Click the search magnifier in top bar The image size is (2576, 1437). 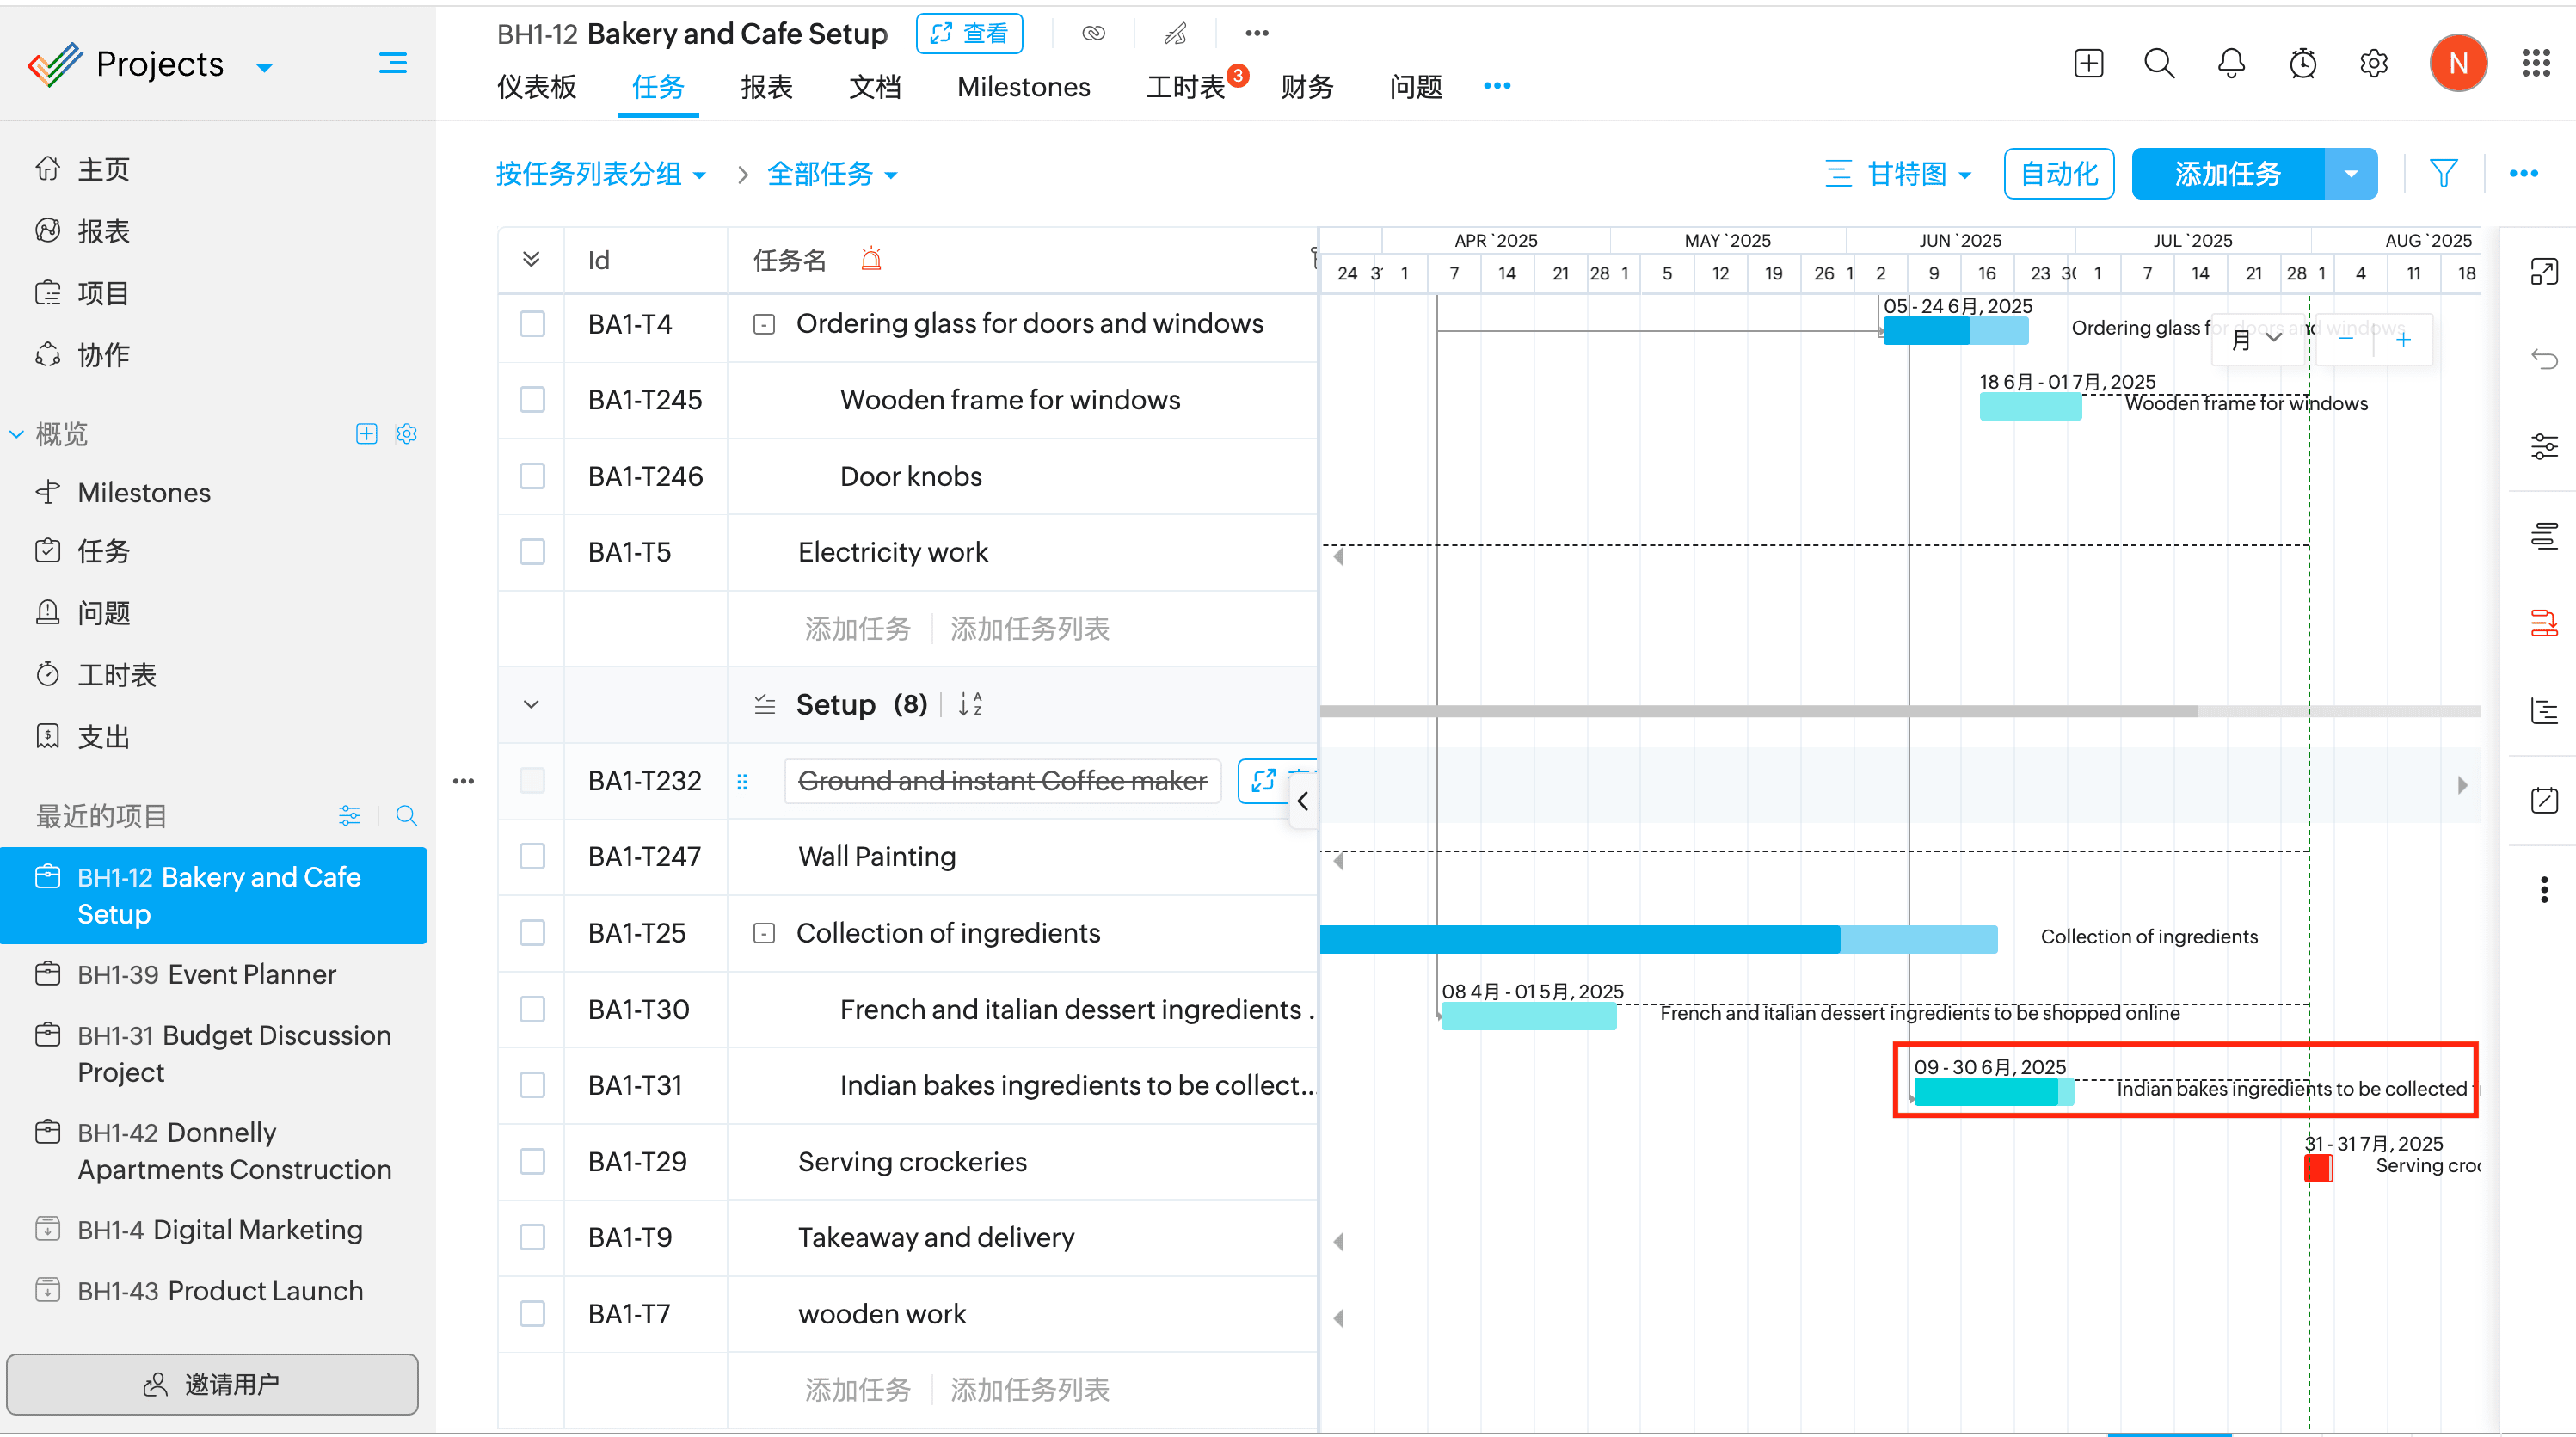[x=2159, y=64]
